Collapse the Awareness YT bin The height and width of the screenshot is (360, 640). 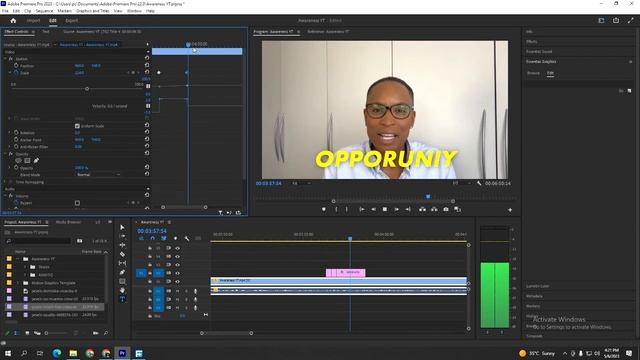18,259
